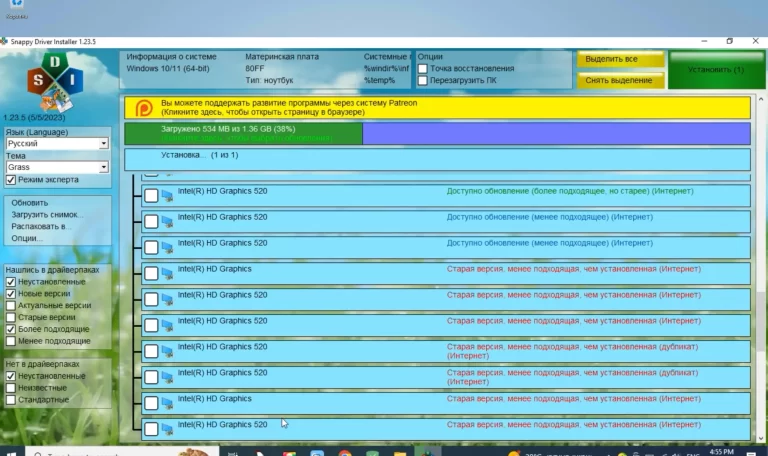Viewport: 768px width, 456px height.
Task: Open the 'Русский' language dropdown
Action: click(x=57, y=144)
